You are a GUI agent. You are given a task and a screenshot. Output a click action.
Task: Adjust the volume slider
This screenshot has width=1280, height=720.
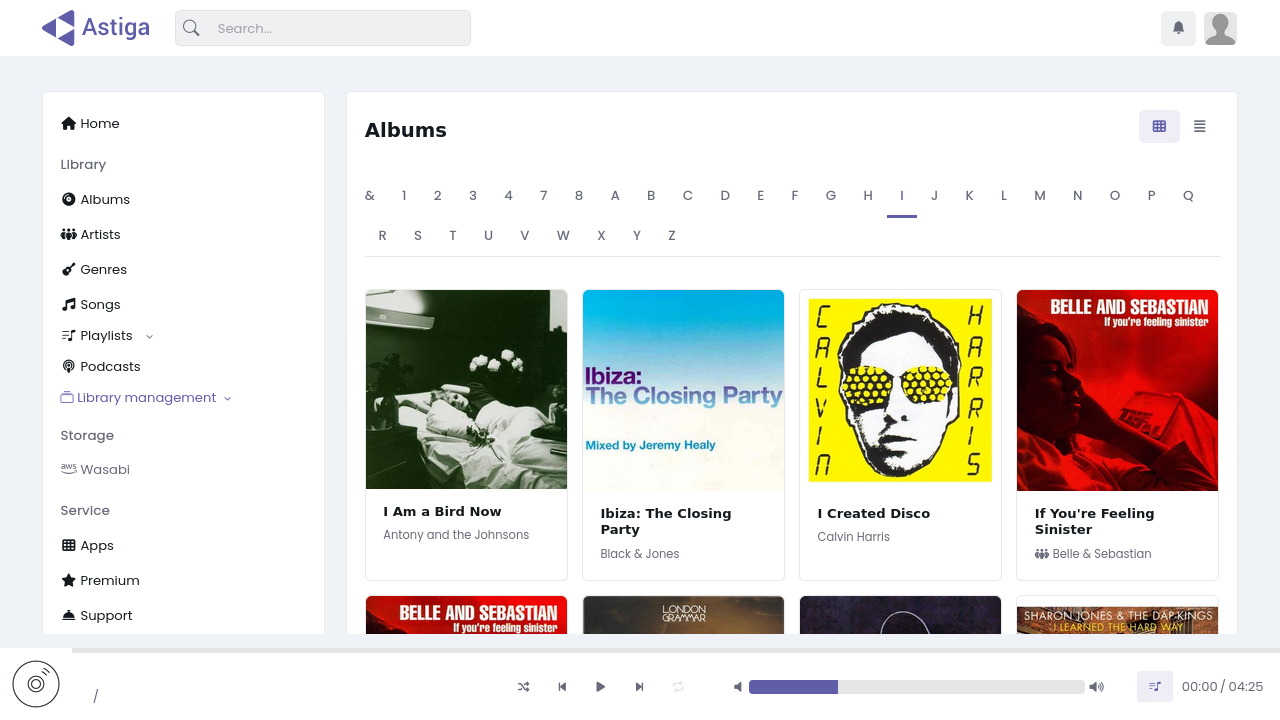[917, 687]
